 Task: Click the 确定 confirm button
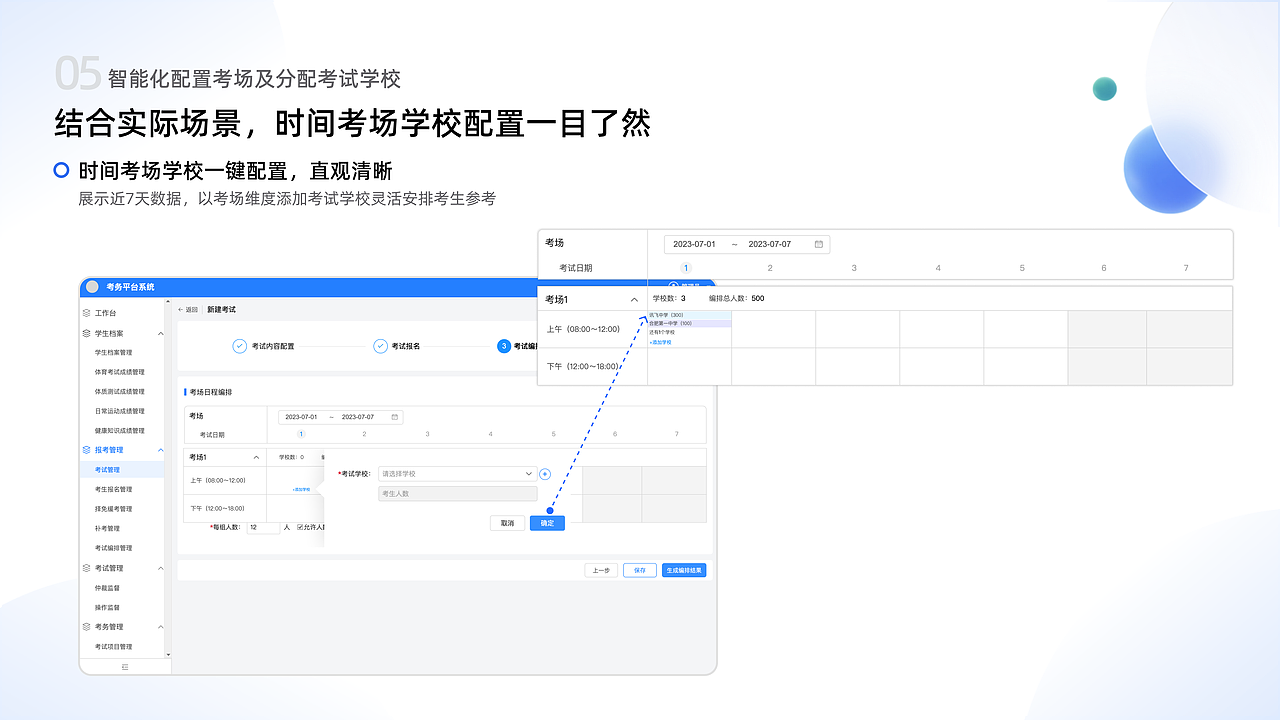tap(547, 522)
